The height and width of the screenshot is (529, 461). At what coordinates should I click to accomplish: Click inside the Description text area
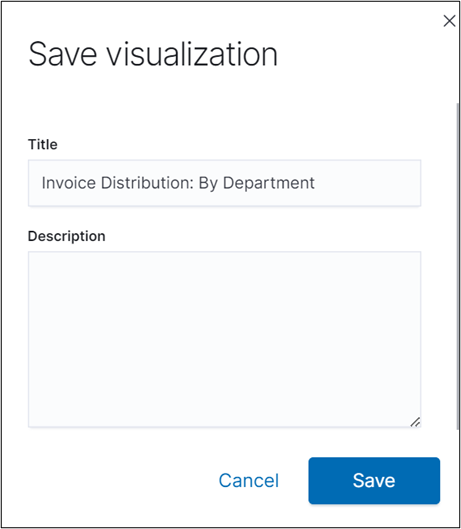(224, 339)
